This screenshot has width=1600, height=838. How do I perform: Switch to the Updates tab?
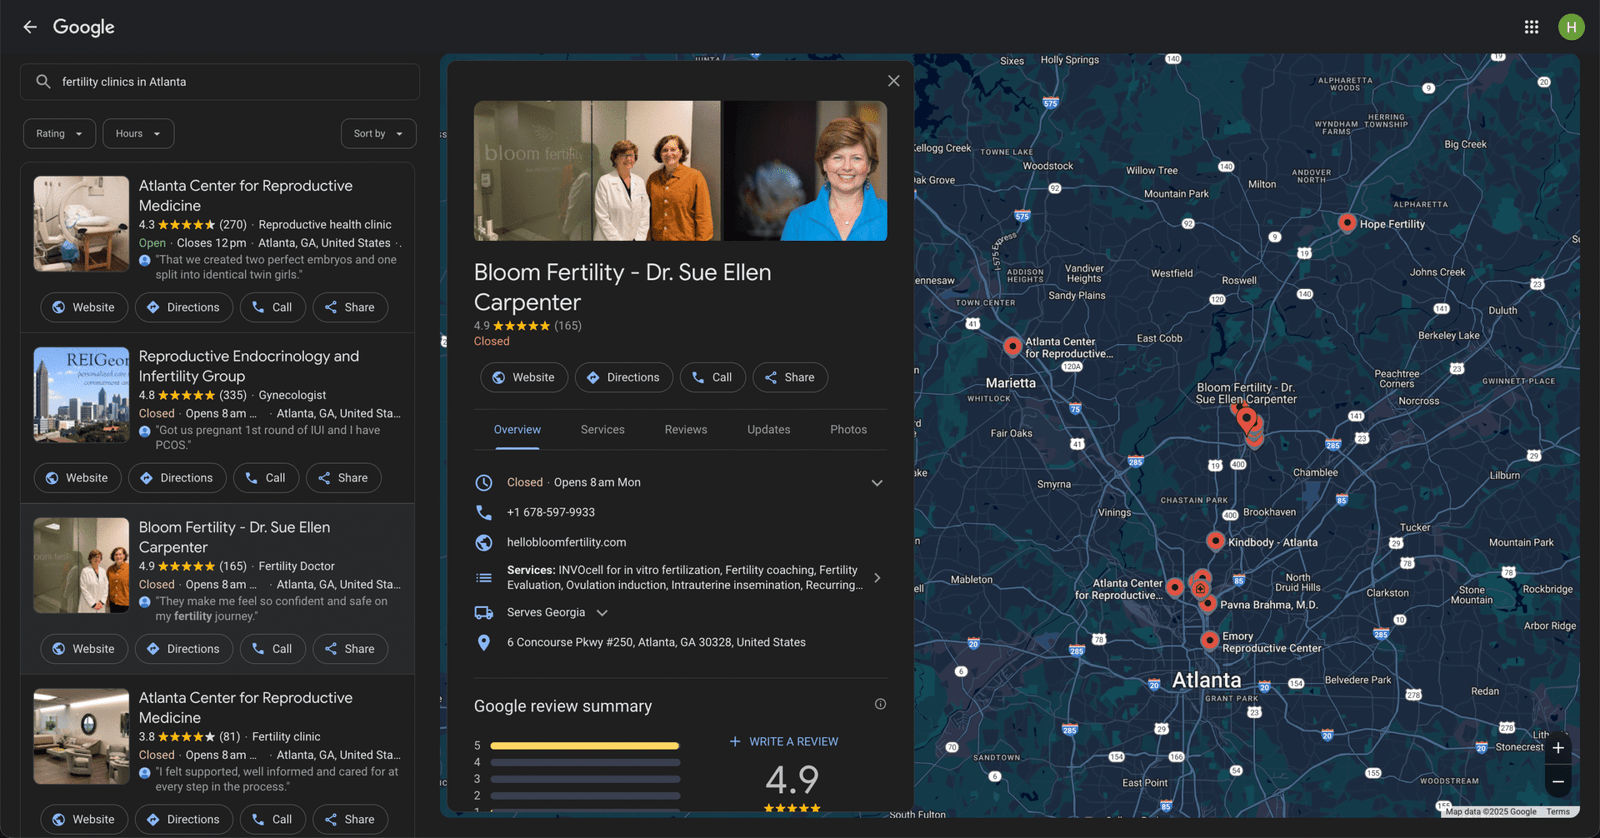(x=769, y=430)
